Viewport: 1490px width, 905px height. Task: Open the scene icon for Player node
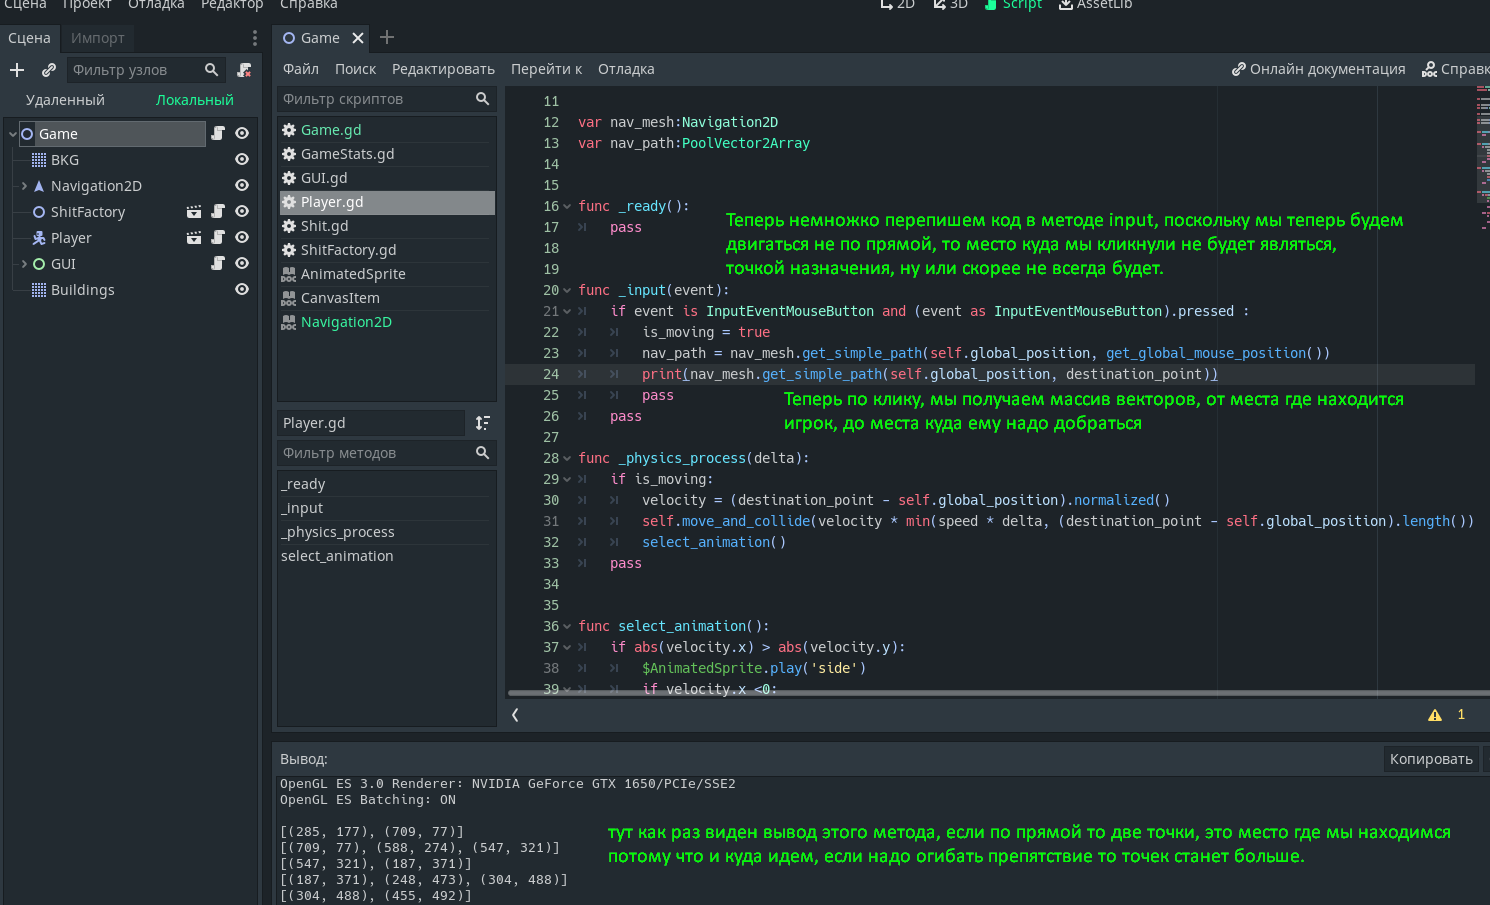[x=194, y=238]
